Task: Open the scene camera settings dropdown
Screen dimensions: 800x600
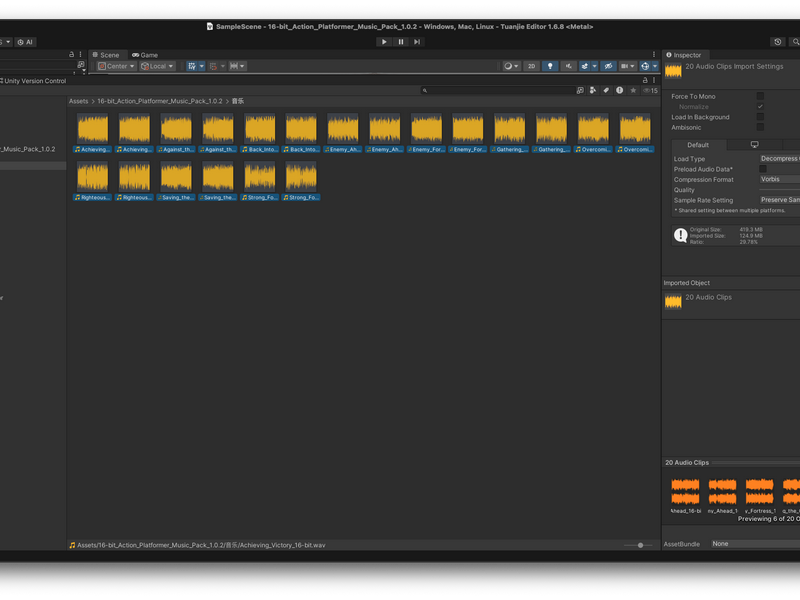Action: click(x=627, y=66)
